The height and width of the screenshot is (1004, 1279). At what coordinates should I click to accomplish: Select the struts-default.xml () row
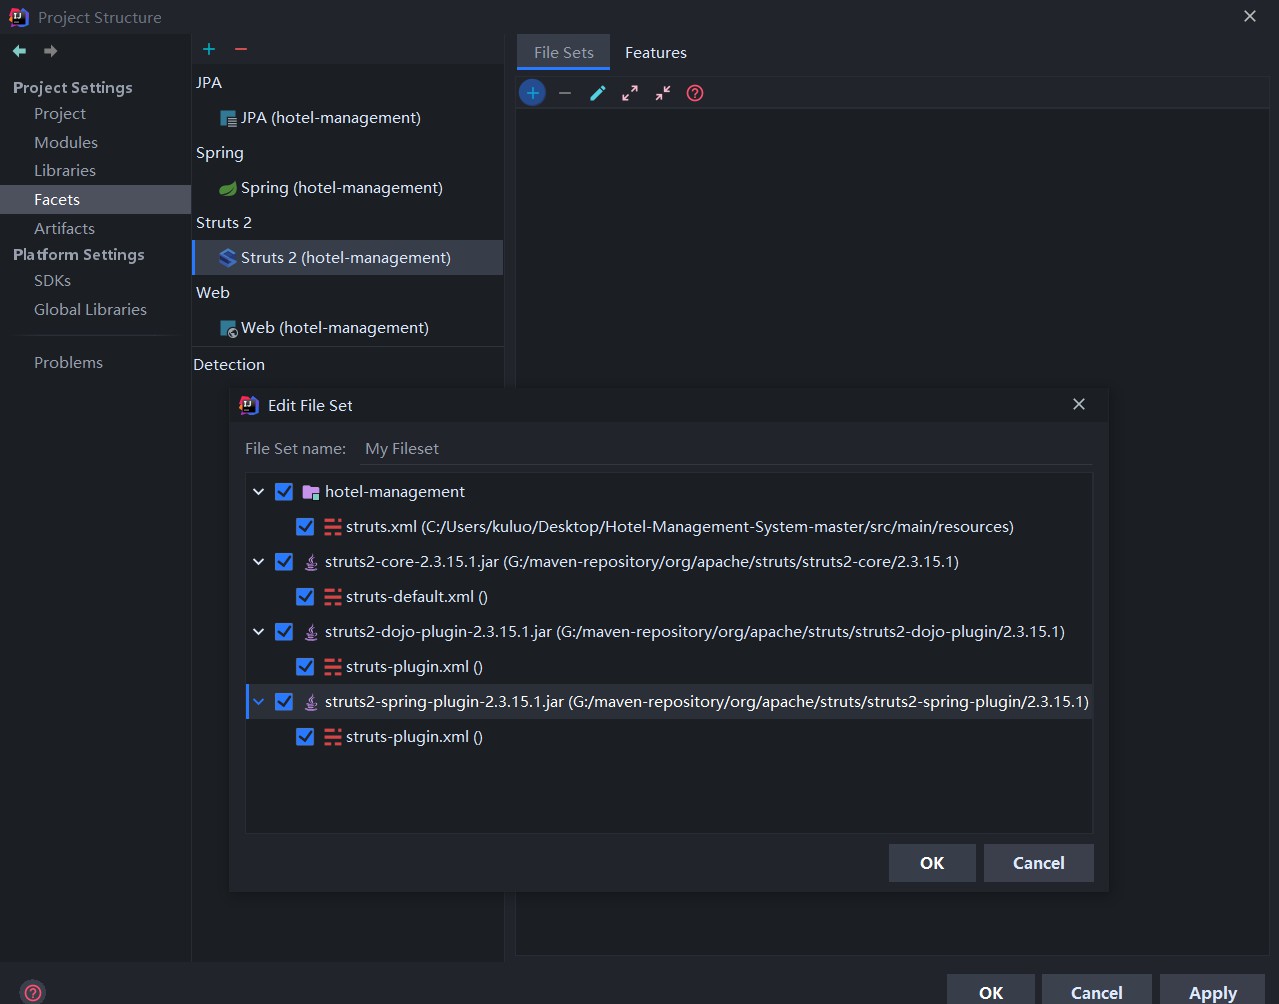669,597
